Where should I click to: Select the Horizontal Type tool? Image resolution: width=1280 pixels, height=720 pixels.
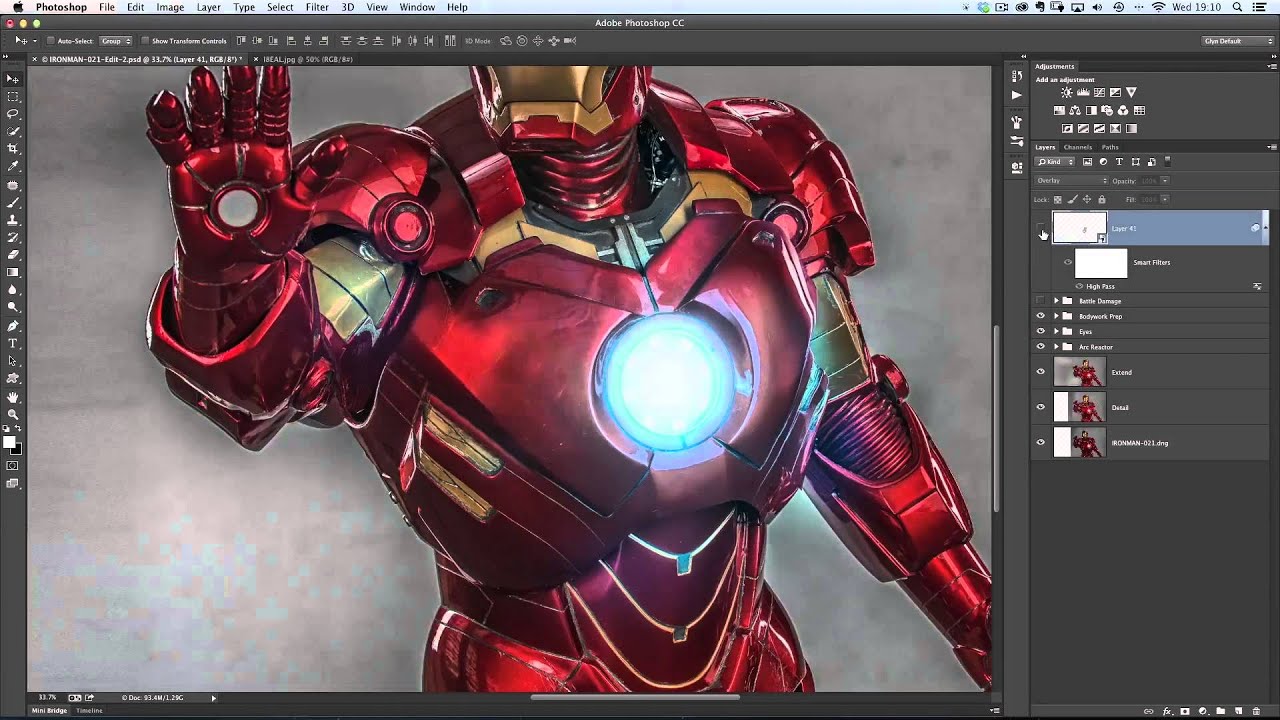click(13, 343)
